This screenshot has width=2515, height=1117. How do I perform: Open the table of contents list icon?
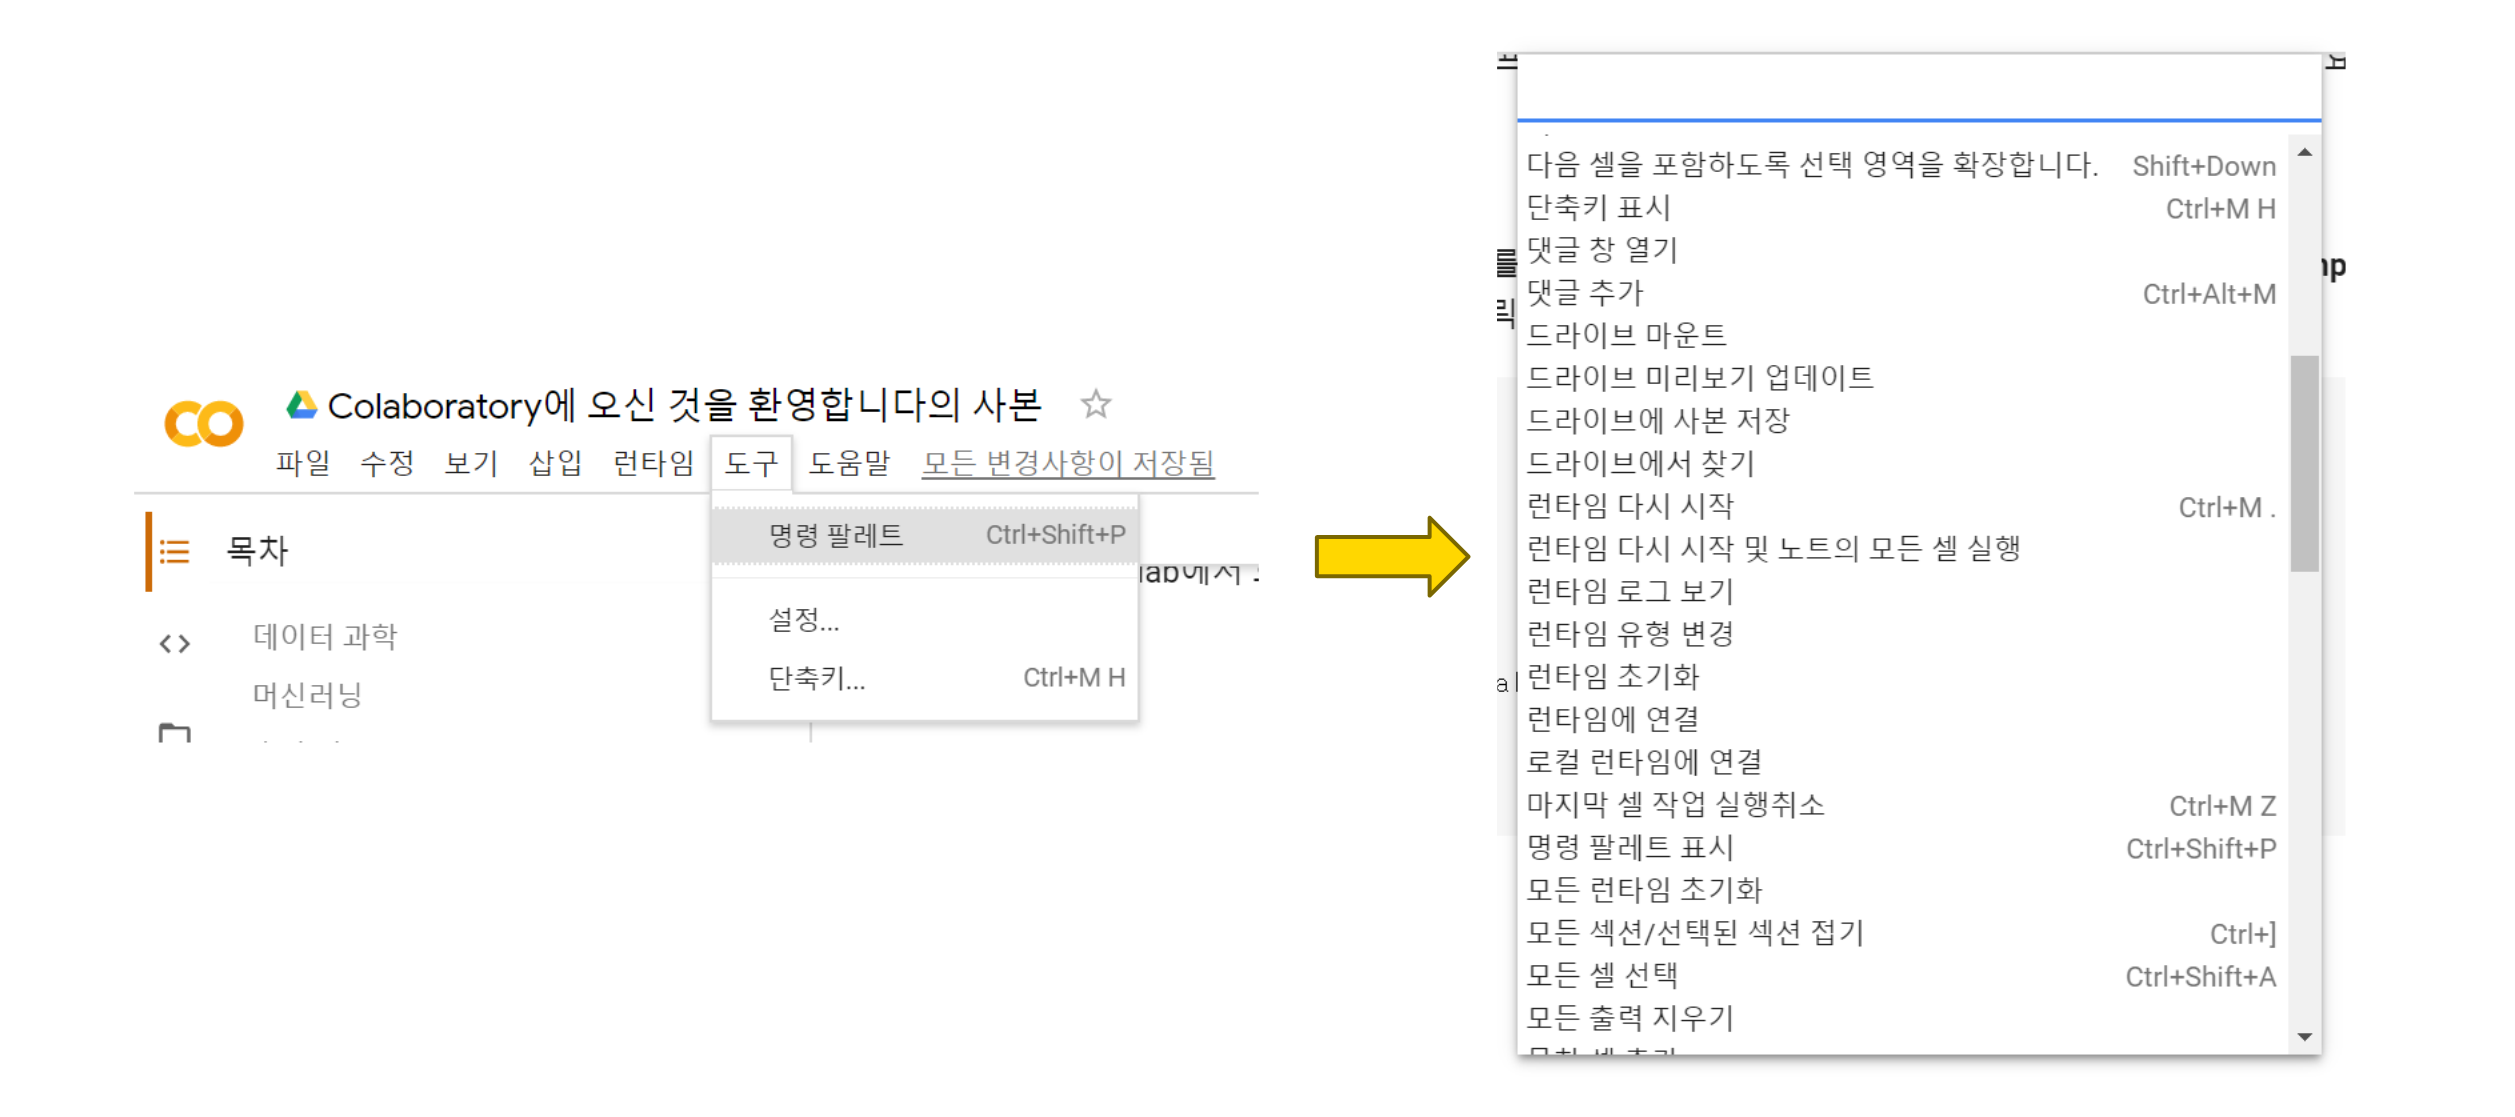point(174,551)
